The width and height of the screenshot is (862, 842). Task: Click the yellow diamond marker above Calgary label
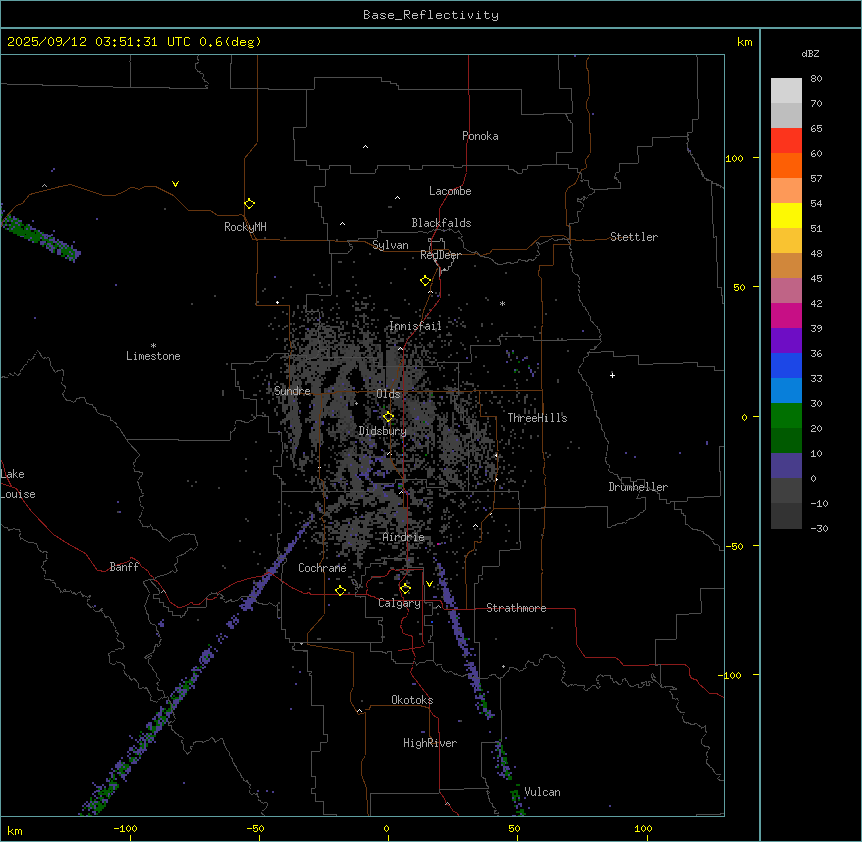[405, 589]
